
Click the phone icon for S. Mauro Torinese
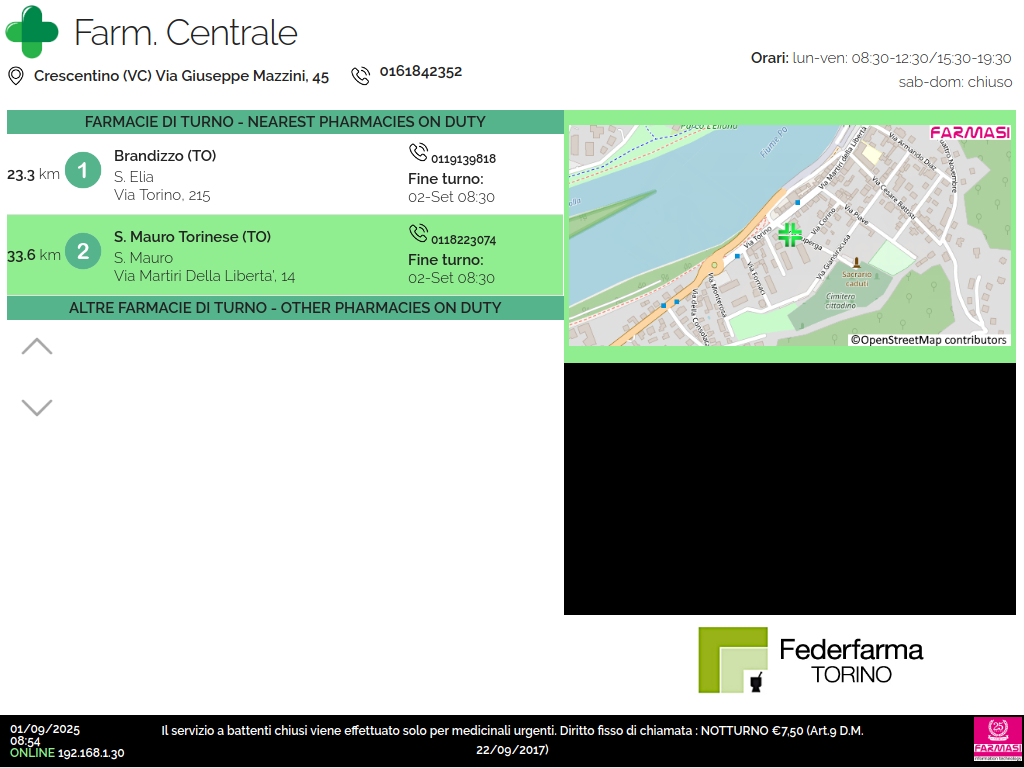click(418, 233)
